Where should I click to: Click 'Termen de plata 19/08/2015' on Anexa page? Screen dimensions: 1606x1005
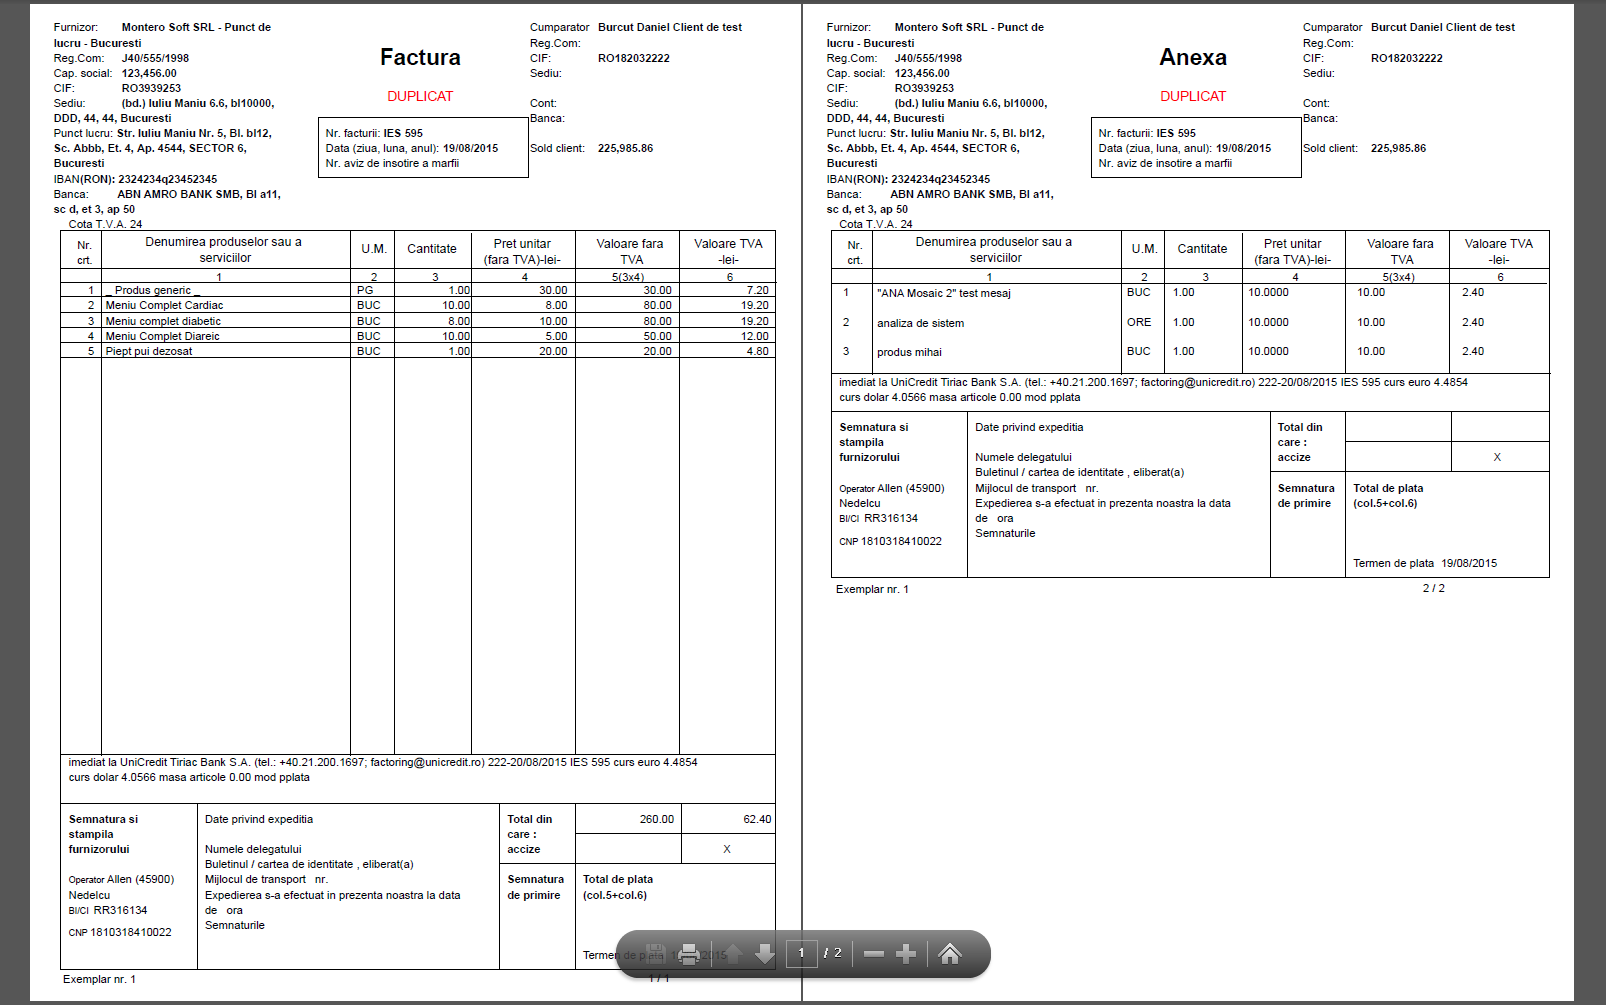click(1424, 563)
